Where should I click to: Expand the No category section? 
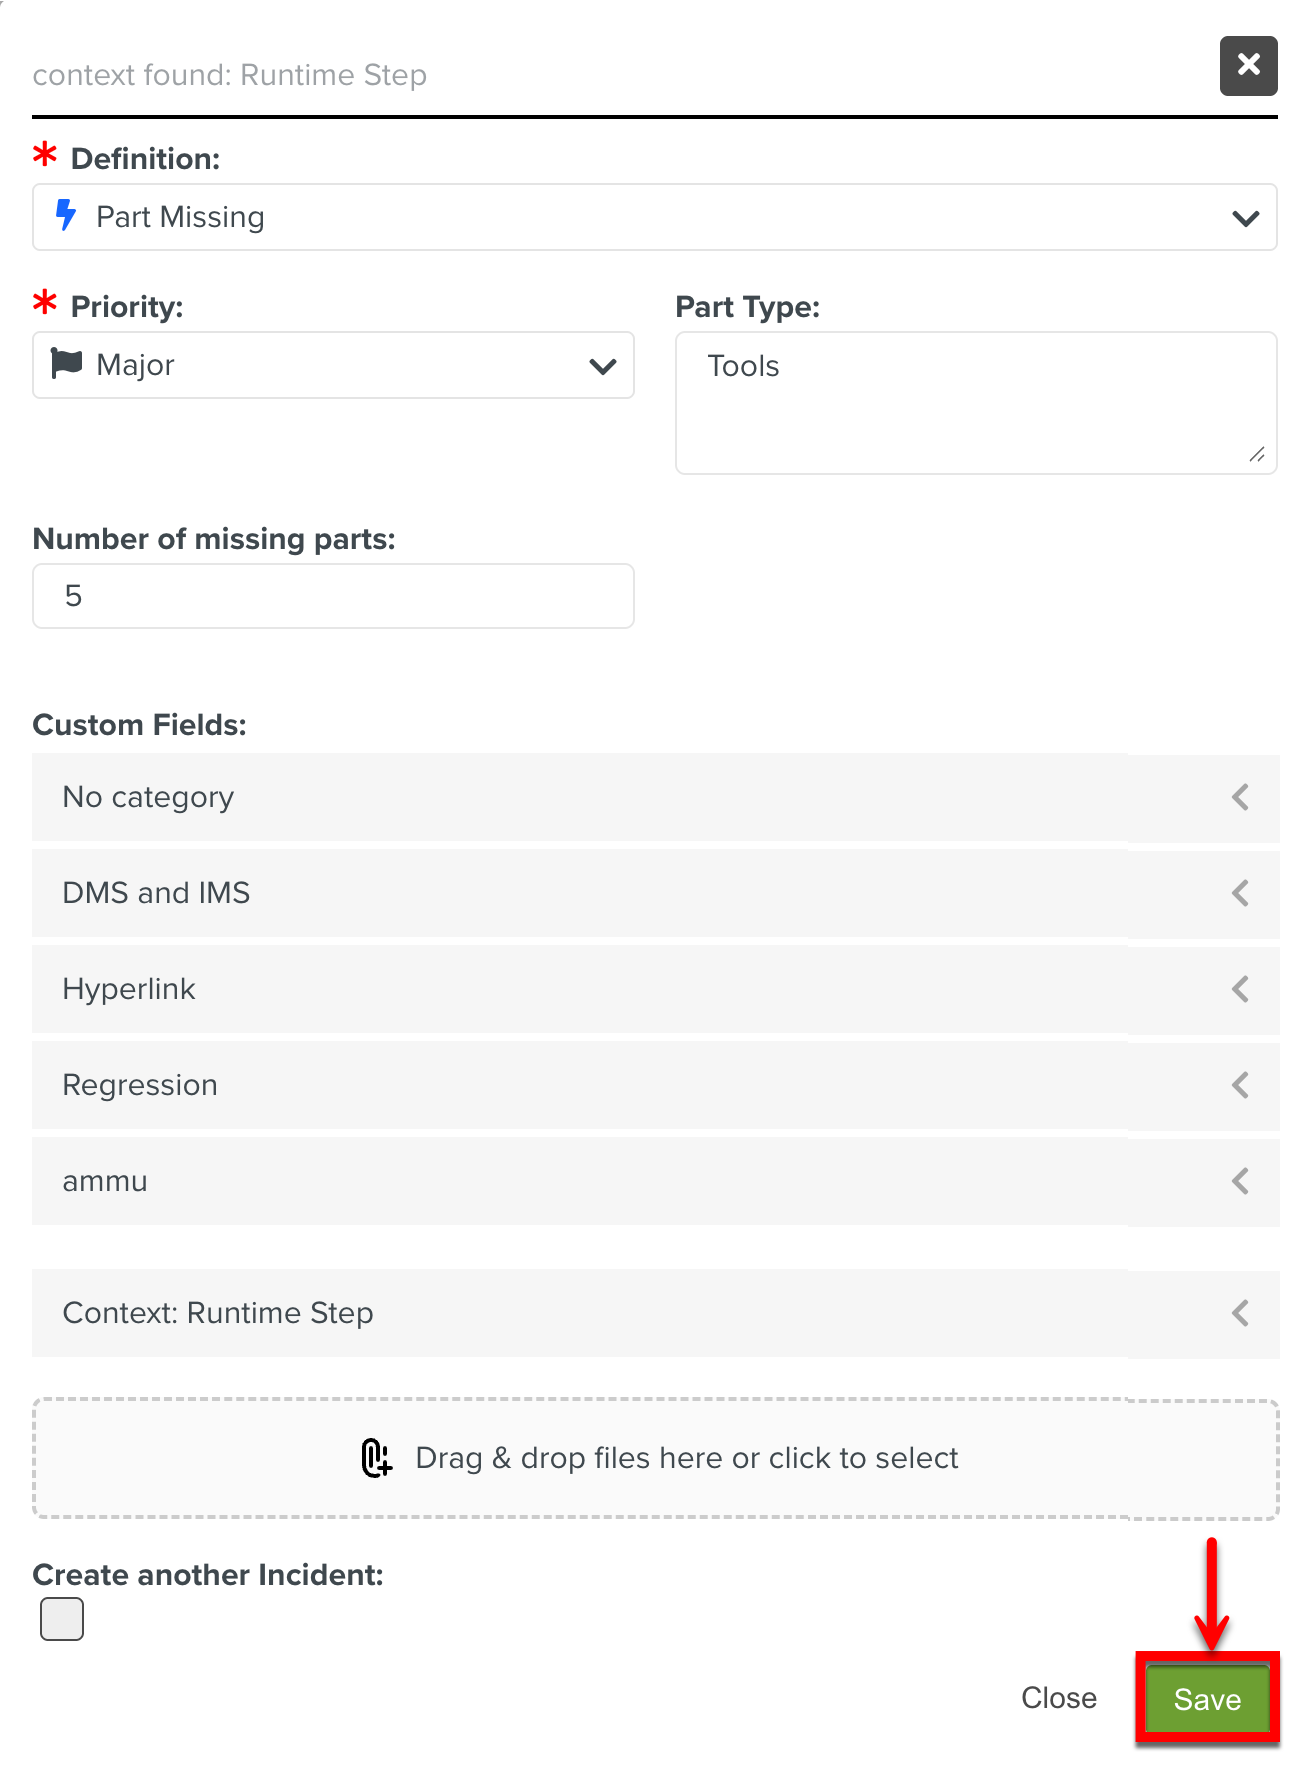point(655,797)
